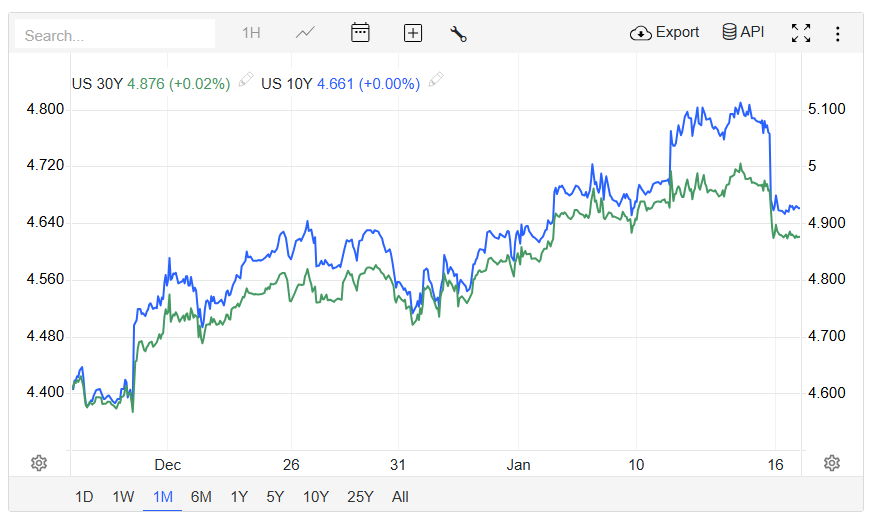Click the chart type line icon
The width and height of the screenshot is (870, 522).
(x=305, y=33)
